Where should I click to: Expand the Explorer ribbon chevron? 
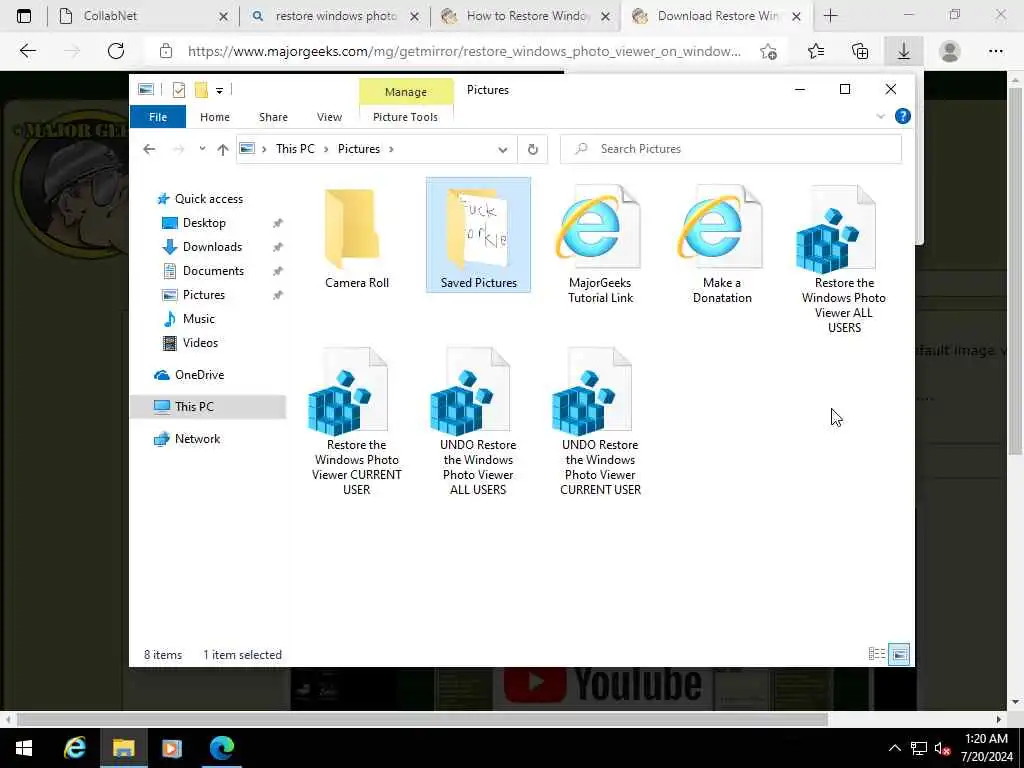[x=880, y=116]
